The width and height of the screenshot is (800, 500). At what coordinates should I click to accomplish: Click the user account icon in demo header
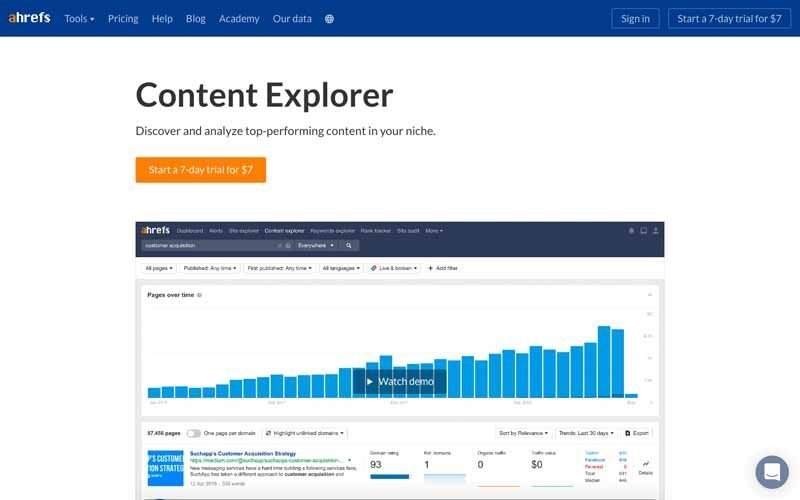(656, 231)
